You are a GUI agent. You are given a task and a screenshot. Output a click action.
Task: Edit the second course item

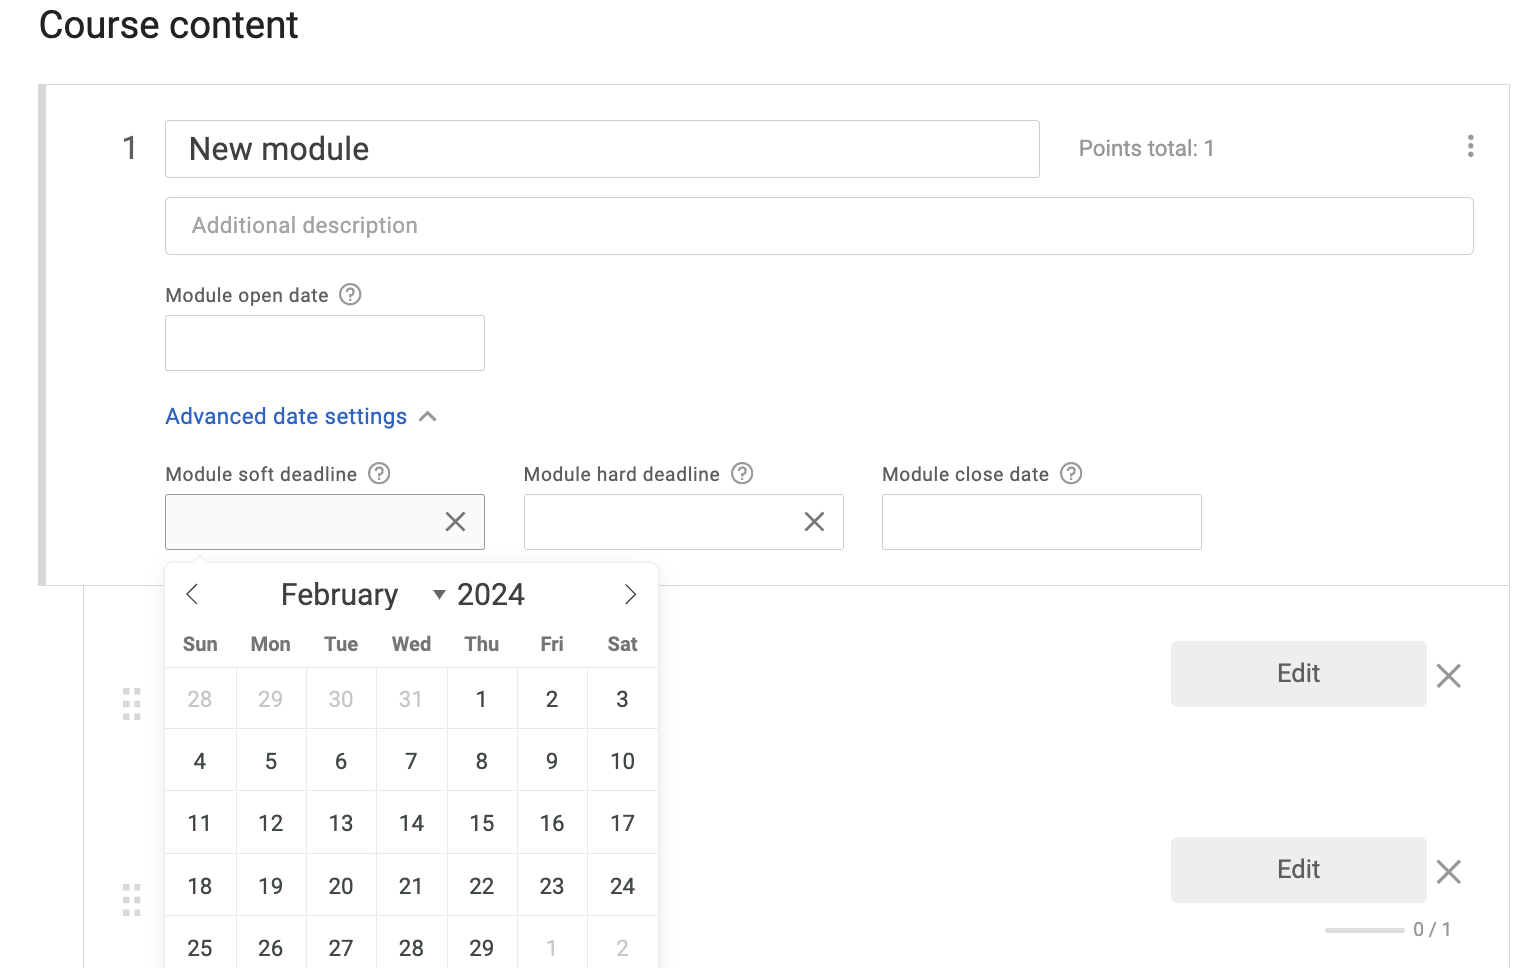1297,869
